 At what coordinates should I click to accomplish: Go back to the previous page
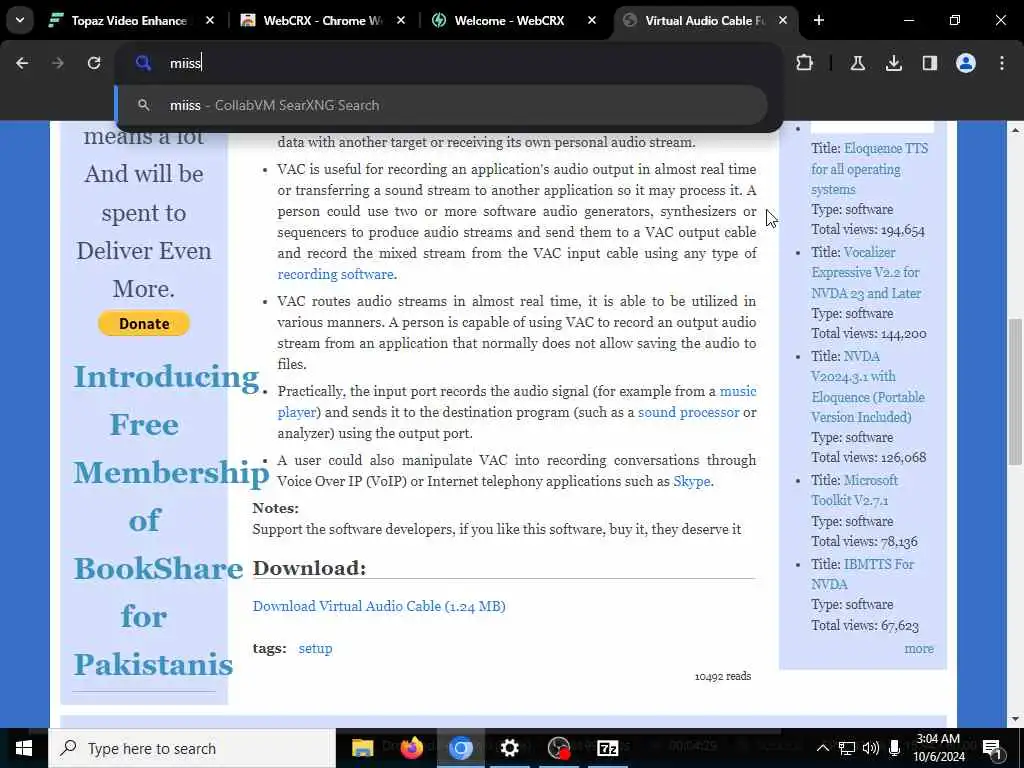point(22,63)
